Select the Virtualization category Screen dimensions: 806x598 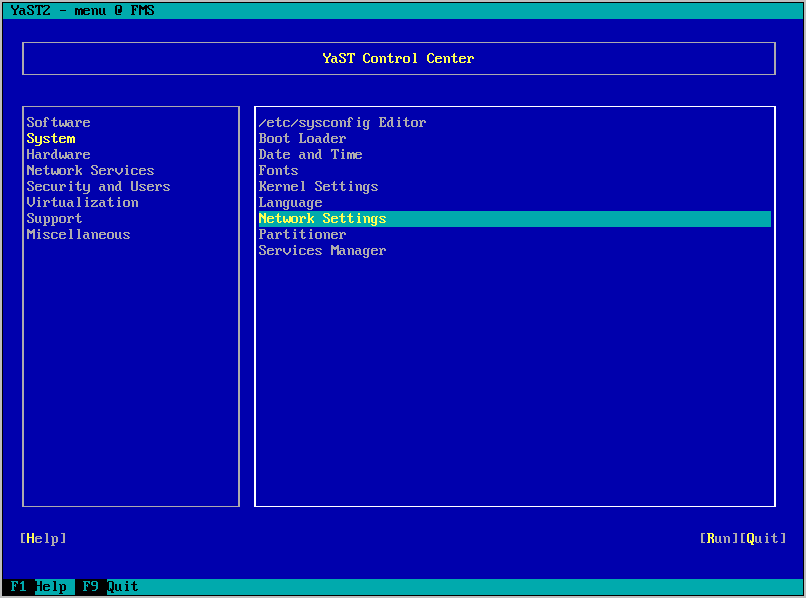tap(82, 202)
